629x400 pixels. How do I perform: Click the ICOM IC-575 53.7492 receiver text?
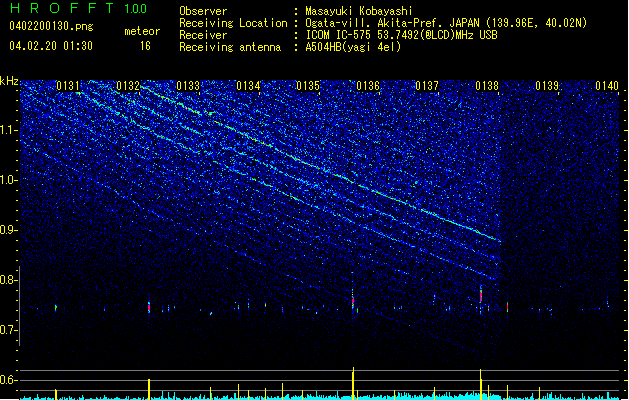point(401,35)
